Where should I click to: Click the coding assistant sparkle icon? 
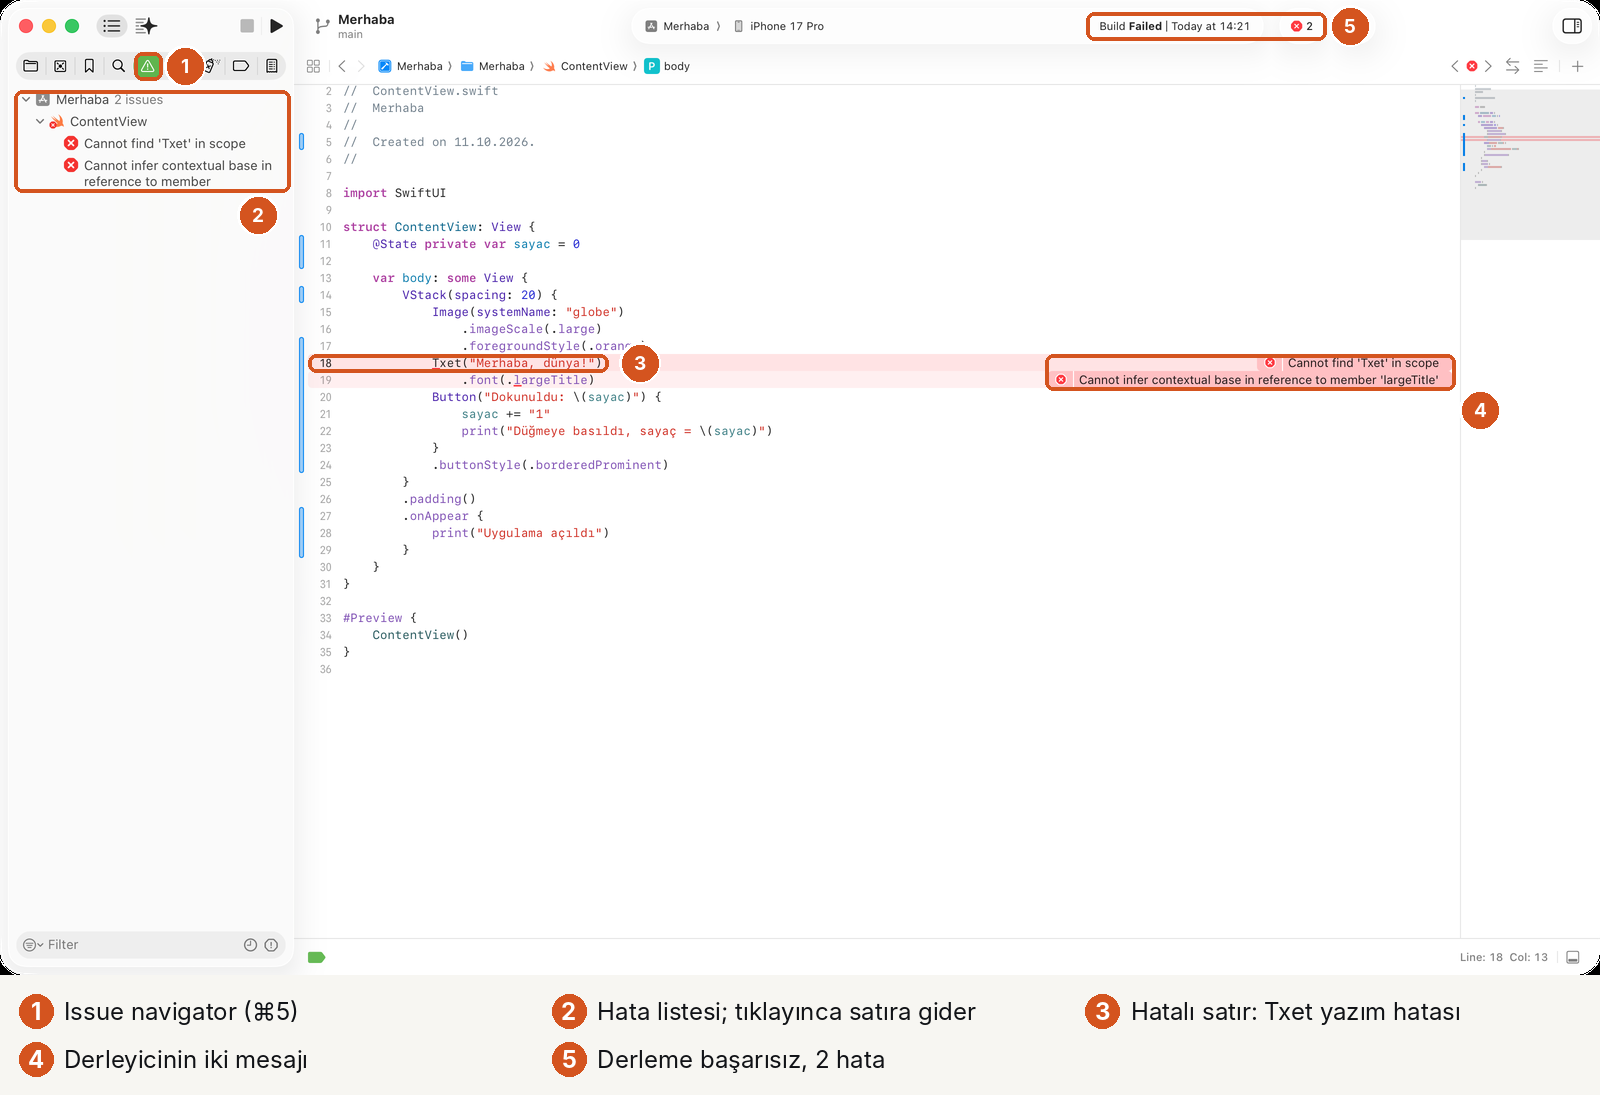coord(147,26)
